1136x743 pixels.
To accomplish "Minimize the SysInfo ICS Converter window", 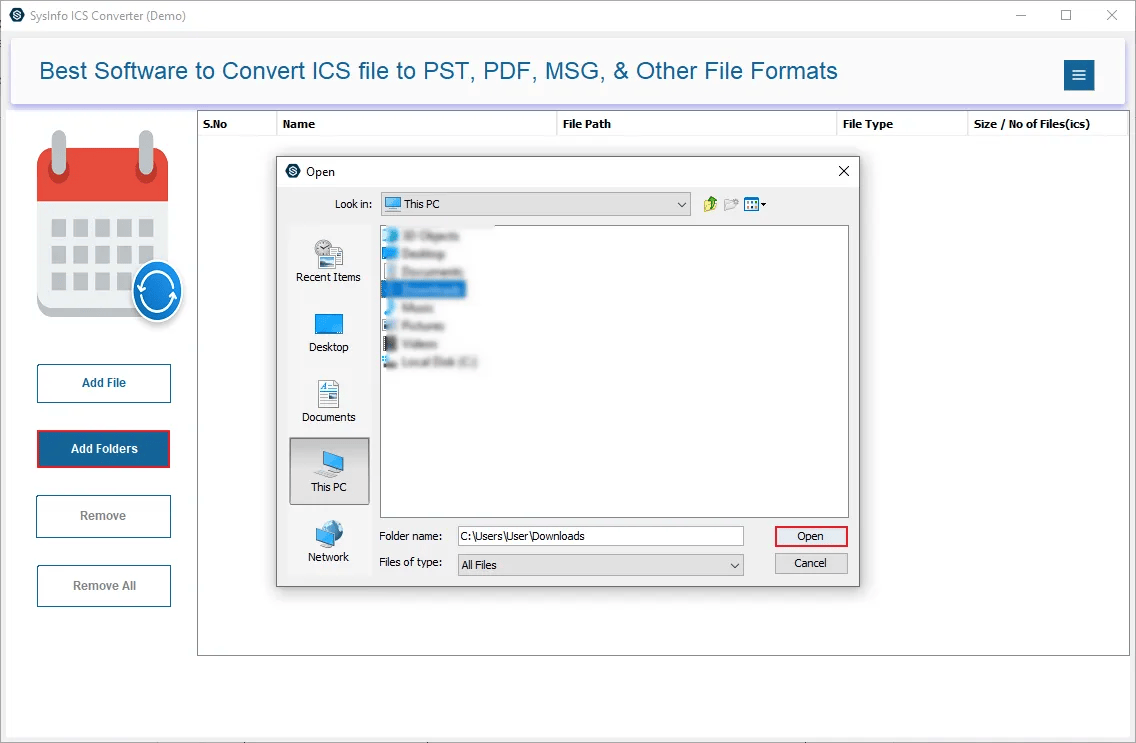I will 1021,15.
